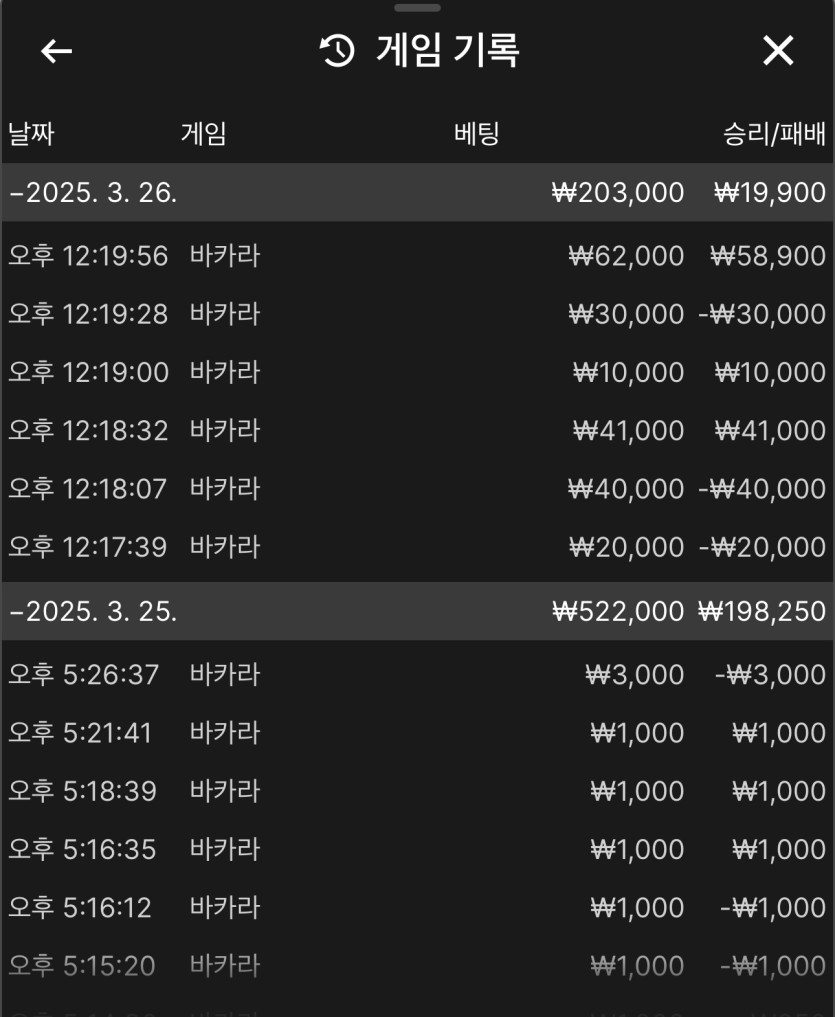Open the 오후 5:26:37 baccarat record

417,675
